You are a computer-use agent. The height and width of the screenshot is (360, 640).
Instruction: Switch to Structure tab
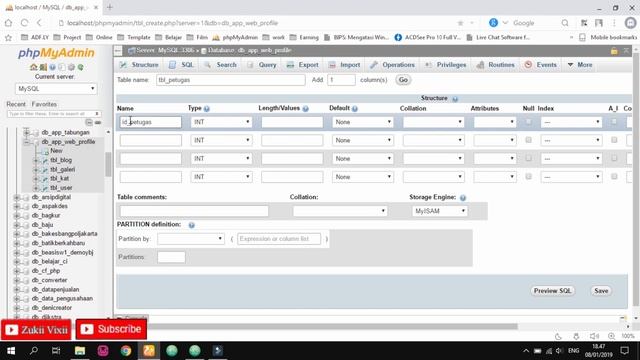point(139,65)
